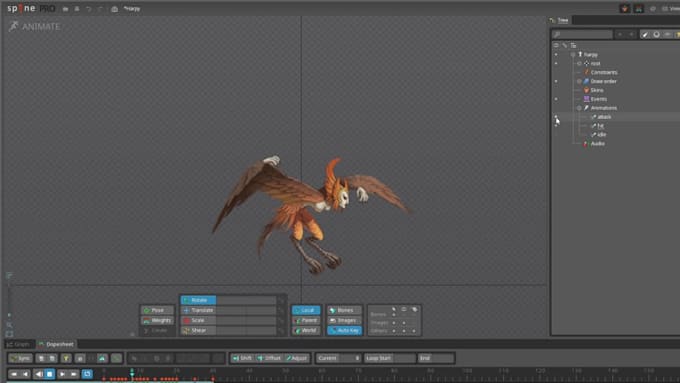Image resolution: width=680 pixels, height=383 pixels.
Task: Toggle visibility dot for hit animation row
Action: [556, 126]
